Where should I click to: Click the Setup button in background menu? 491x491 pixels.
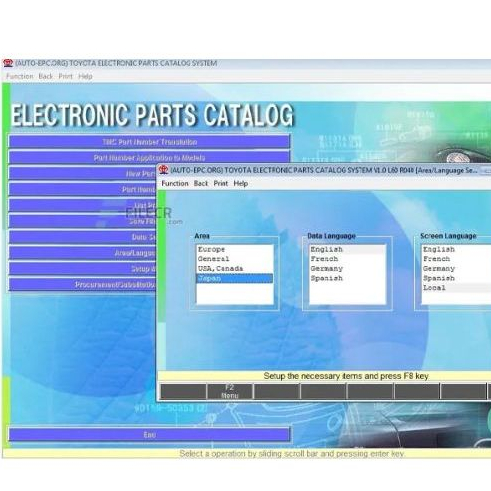click(82, 269)
